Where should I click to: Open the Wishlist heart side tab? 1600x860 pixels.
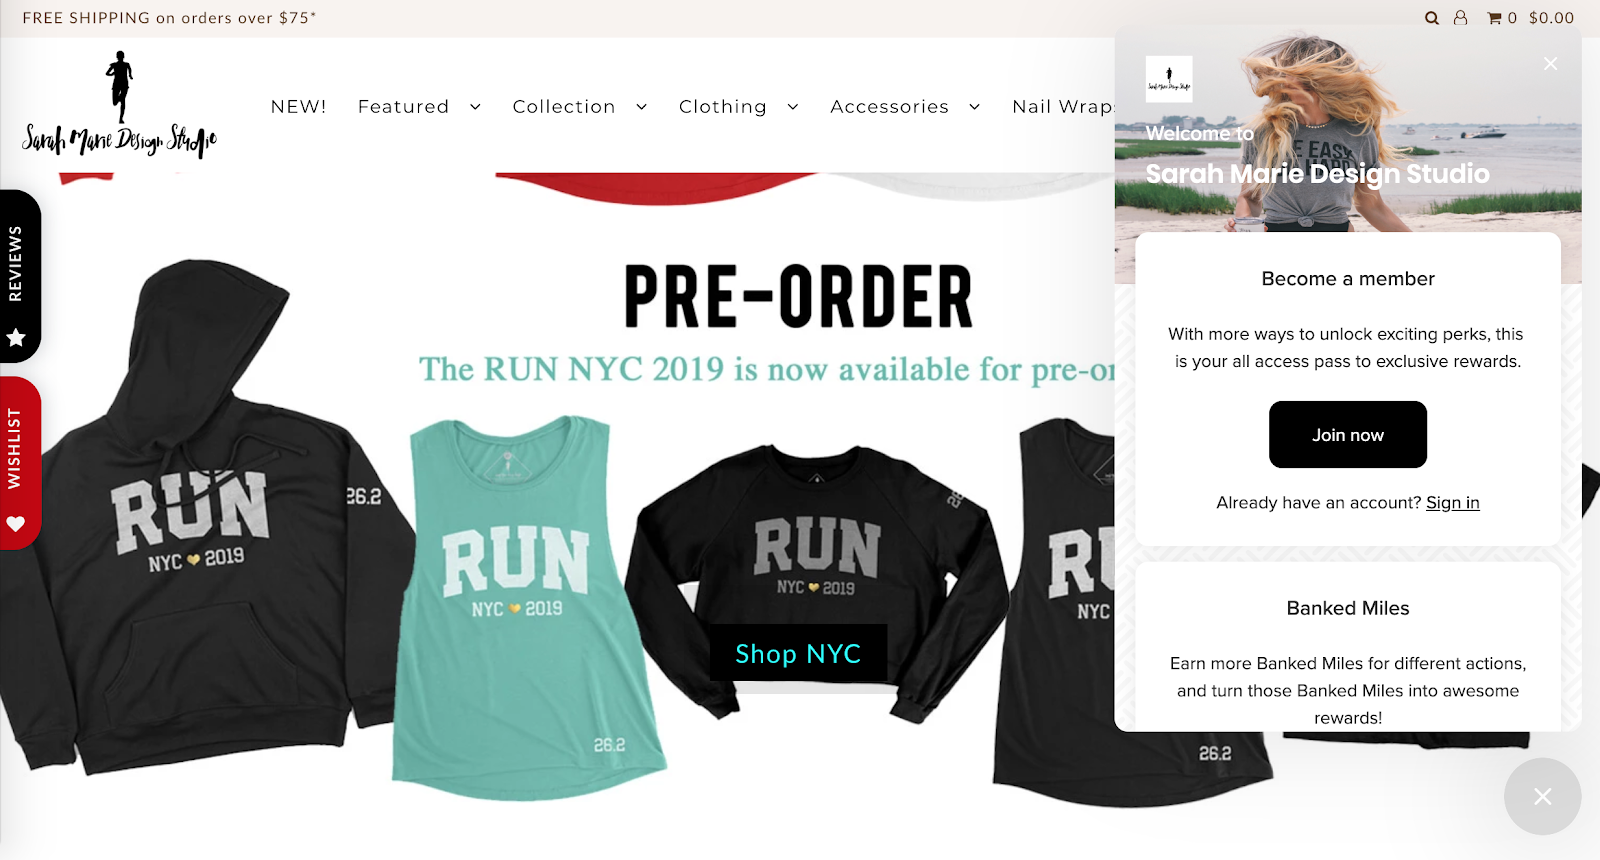(19, 463)
